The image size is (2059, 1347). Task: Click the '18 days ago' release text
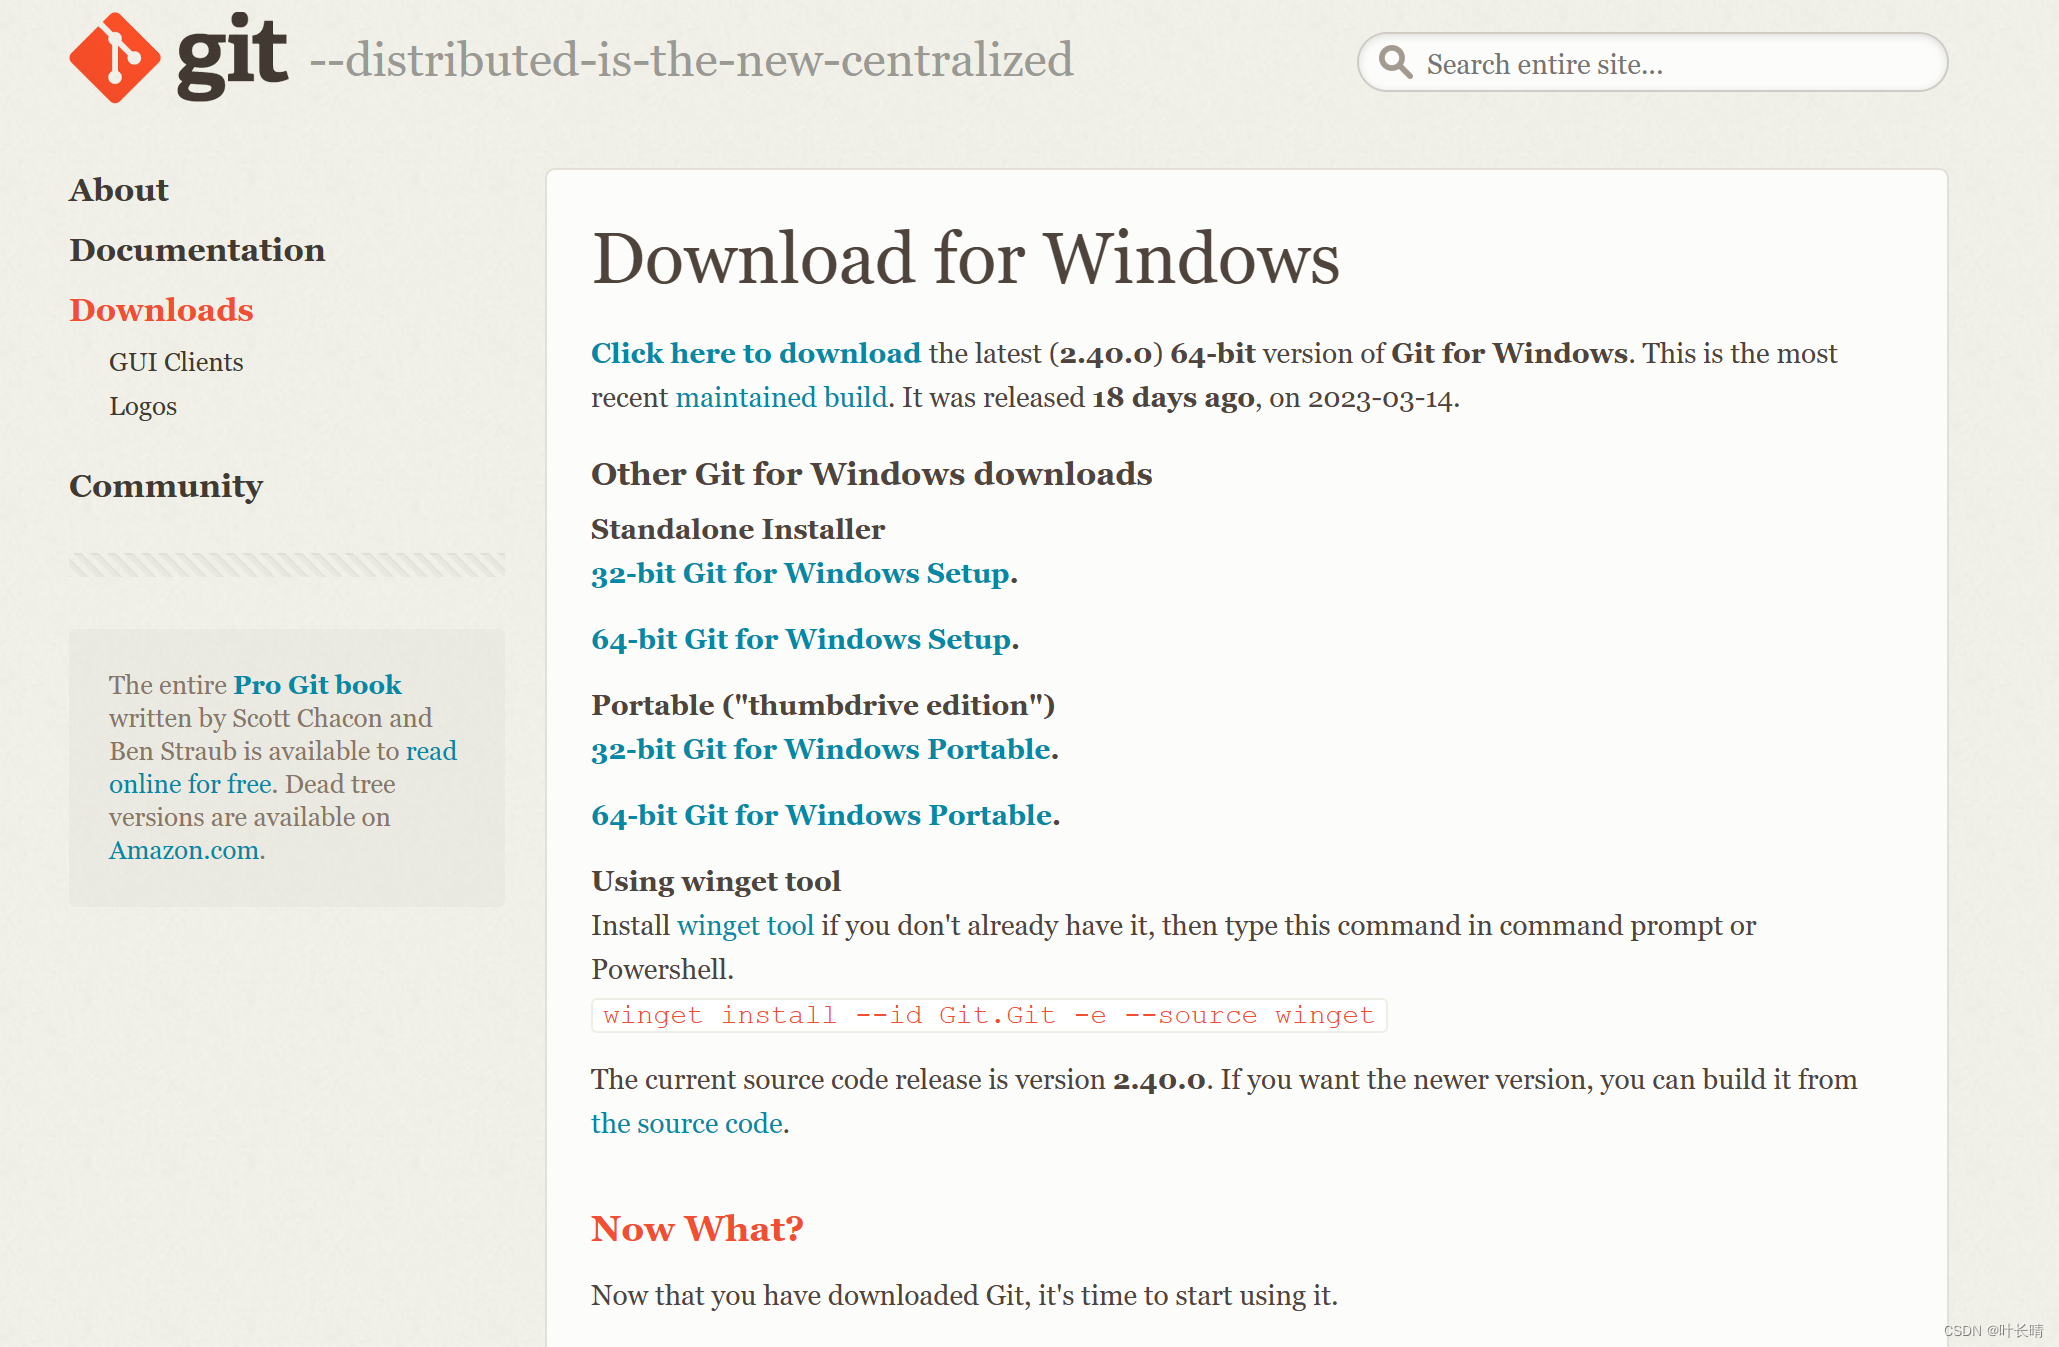(1173, 397)
